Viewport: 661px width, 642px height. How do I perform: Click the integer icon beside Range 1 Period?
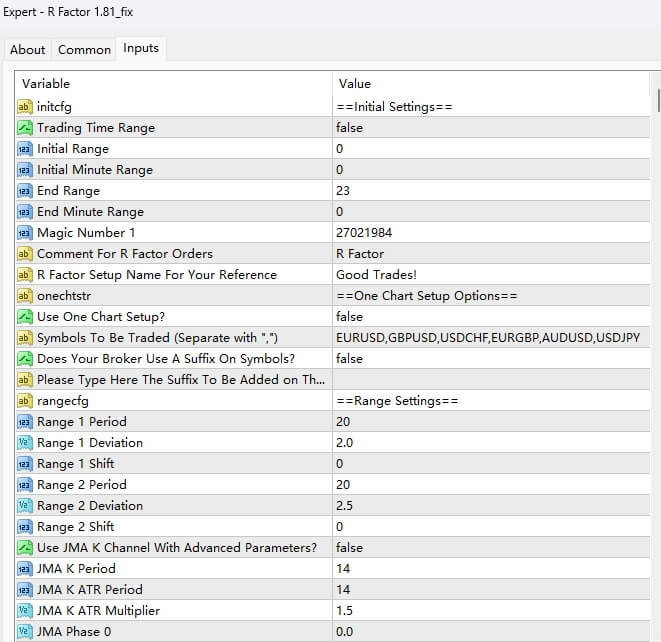[24, 422]
